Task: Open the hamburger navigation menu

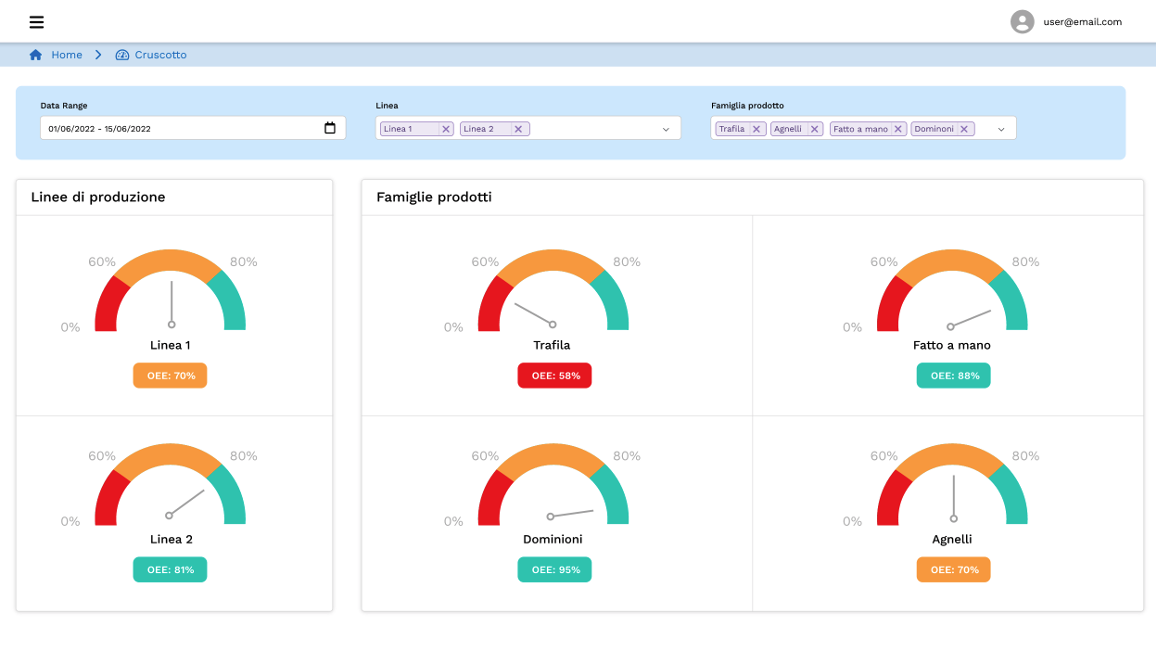Action: [37, 22]
